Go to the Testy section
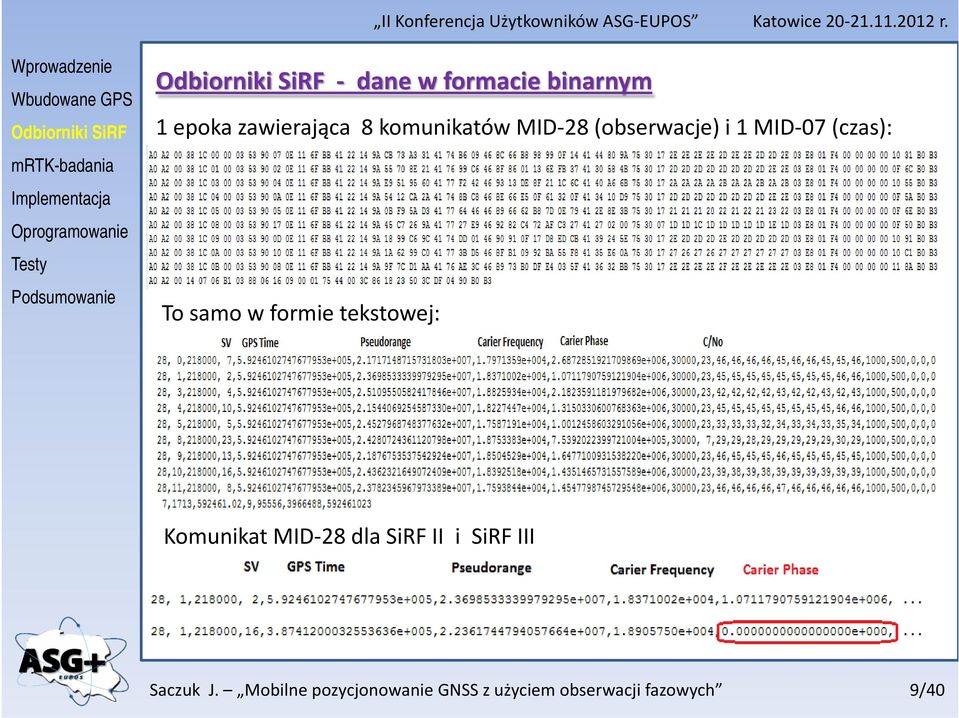Screen dimensions: 959x718 click(x=29, y=264)
